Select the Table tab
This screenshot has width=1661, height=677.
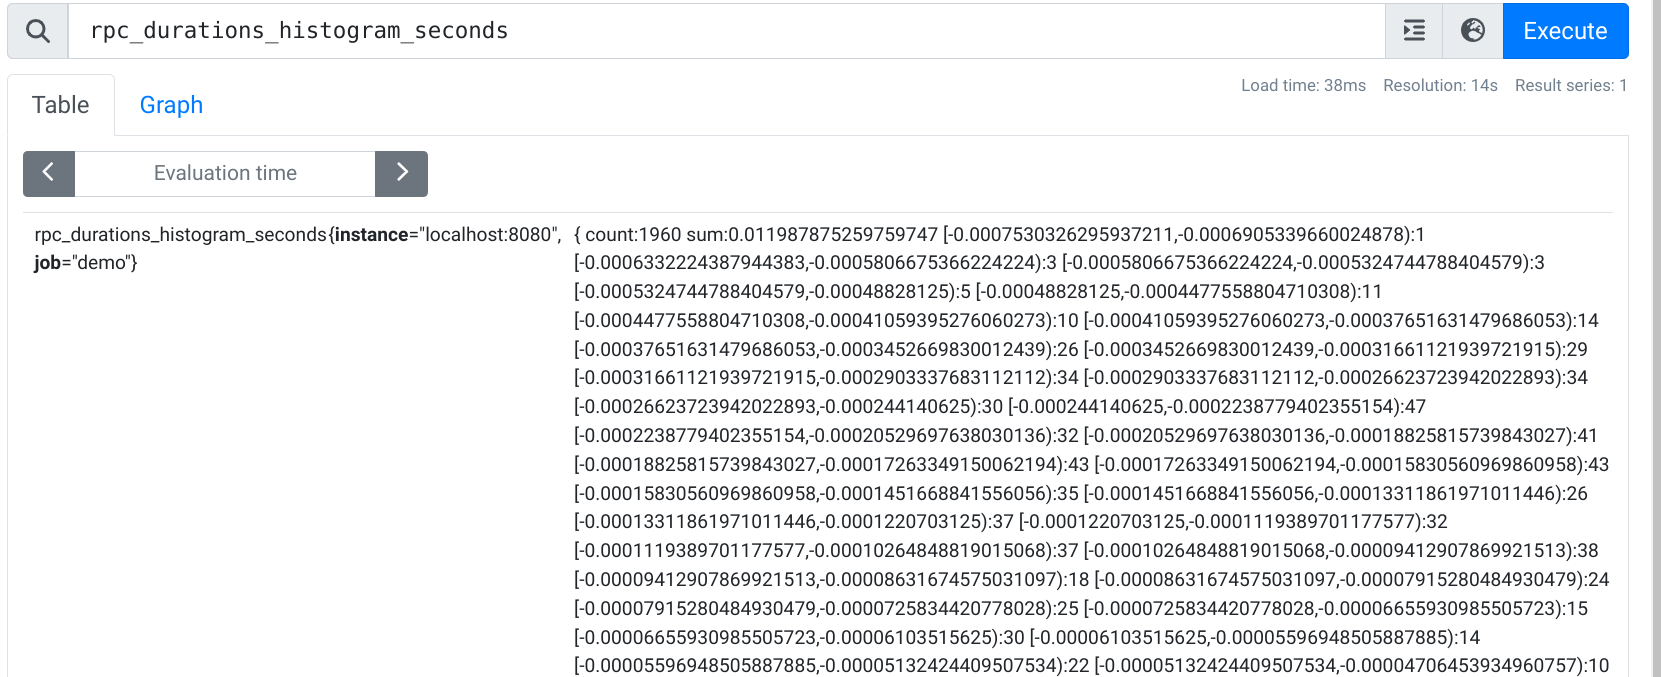coord(61,104)
